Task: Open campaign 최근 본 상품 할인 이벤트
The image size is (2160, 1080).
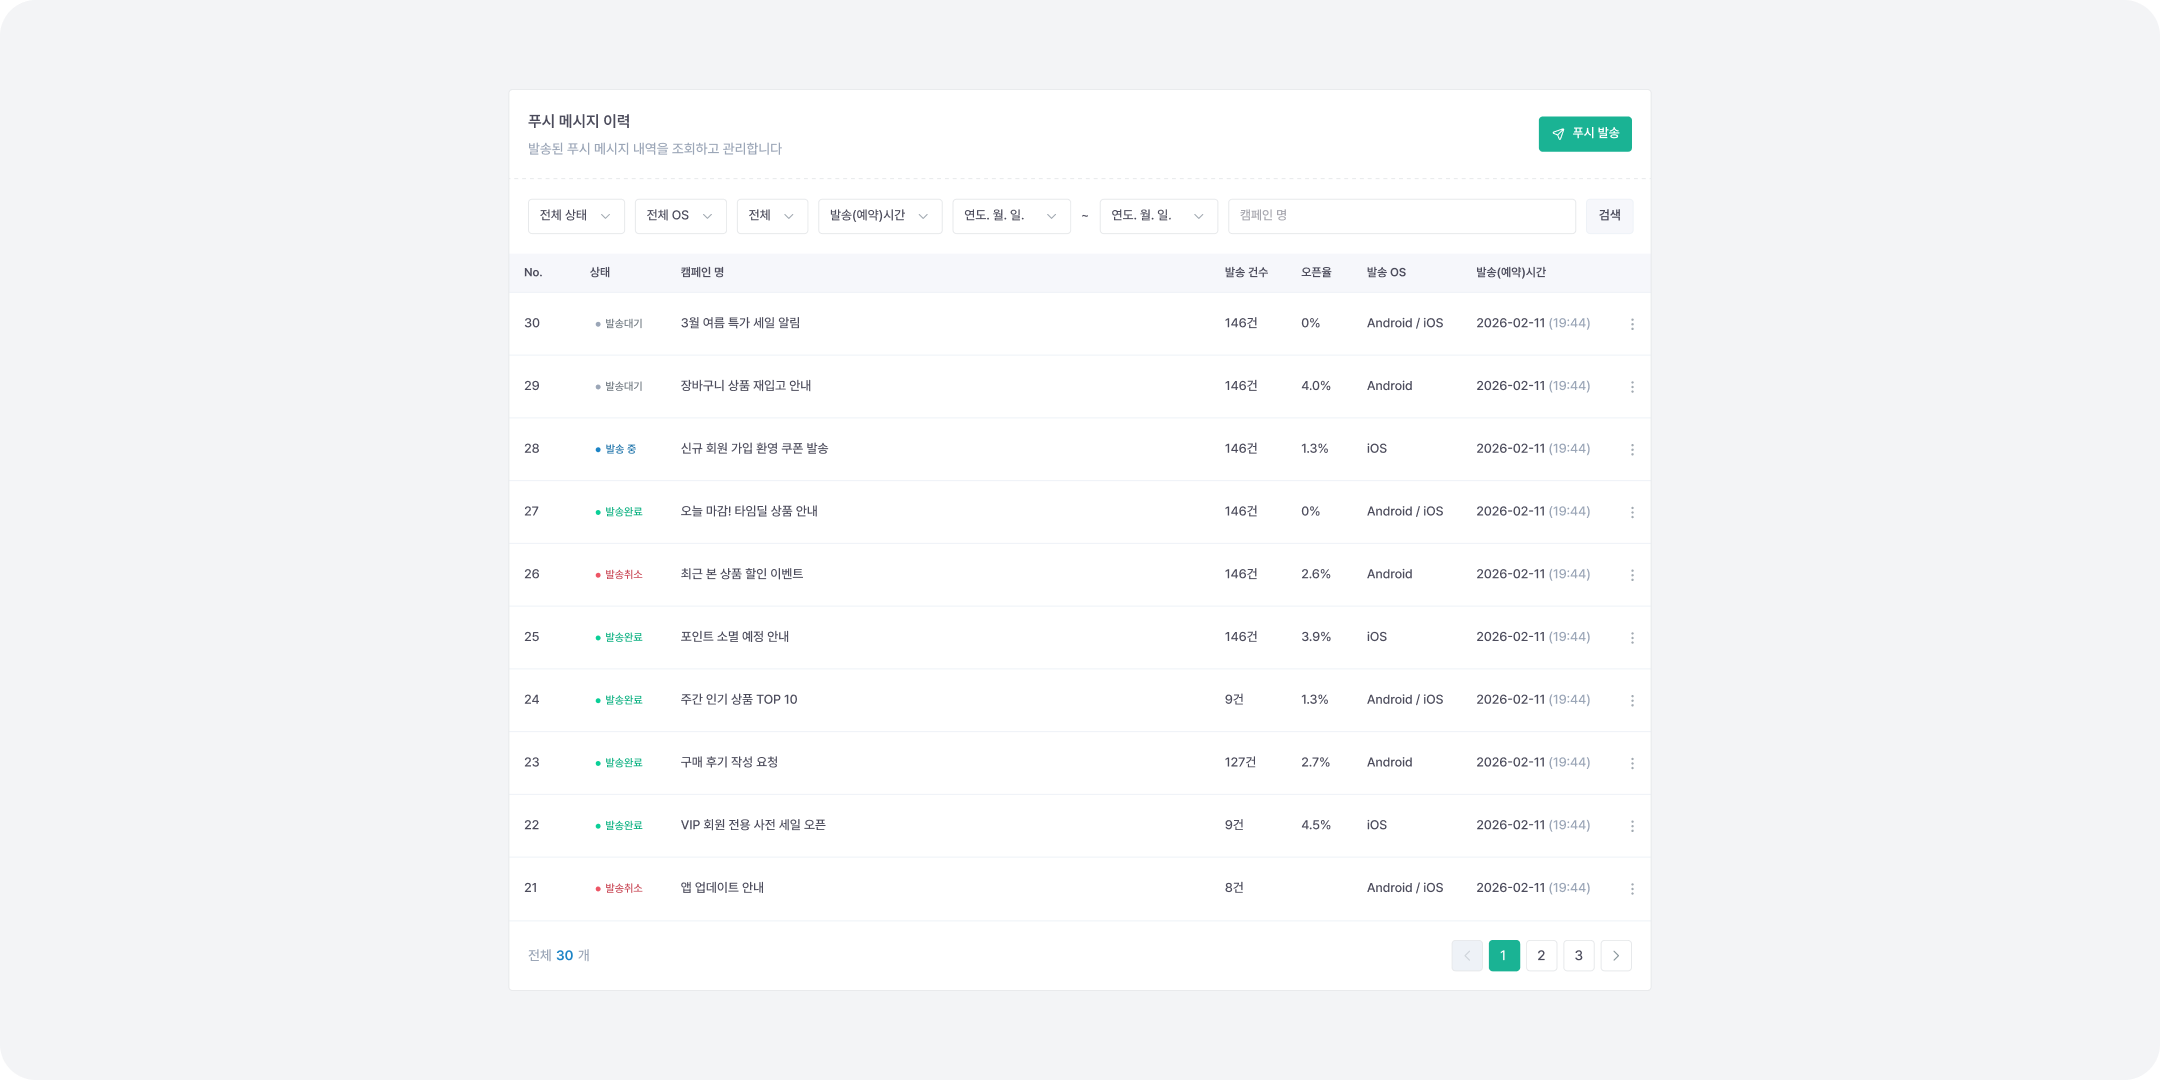Action: point(742,574)
